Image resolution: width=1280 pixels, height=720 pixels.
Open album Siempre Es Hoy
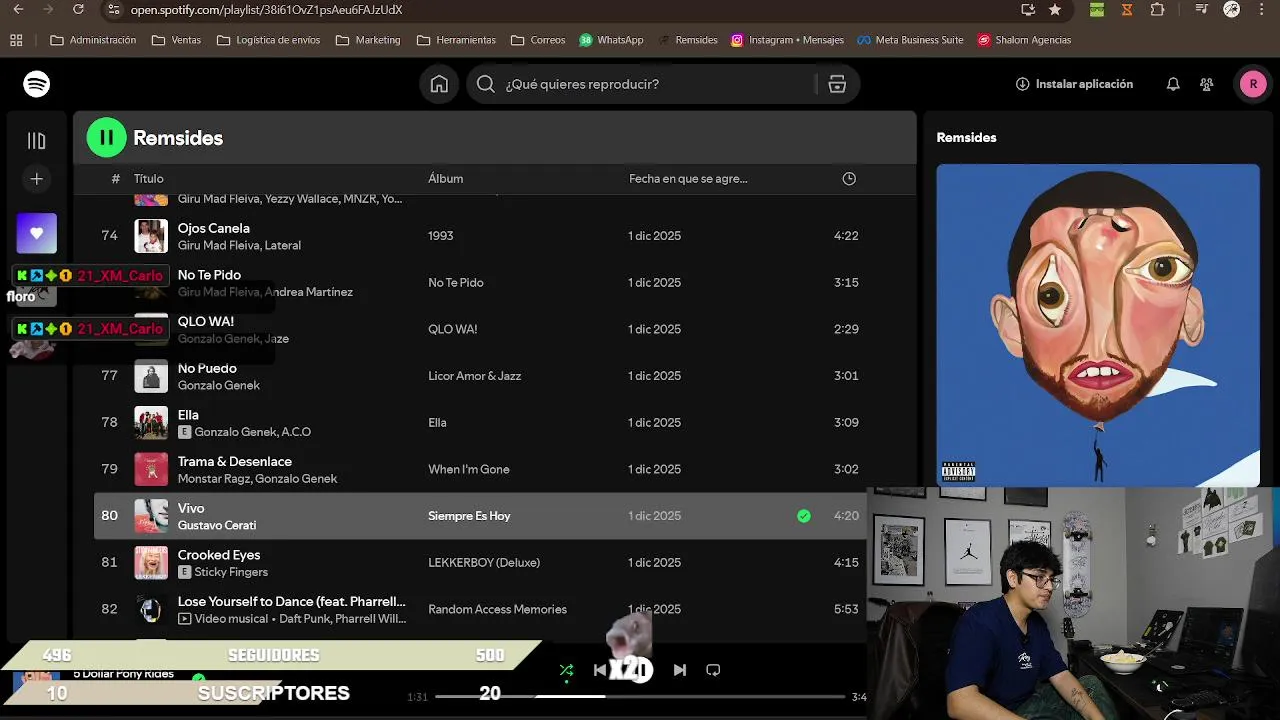click(x=469, y=516)
